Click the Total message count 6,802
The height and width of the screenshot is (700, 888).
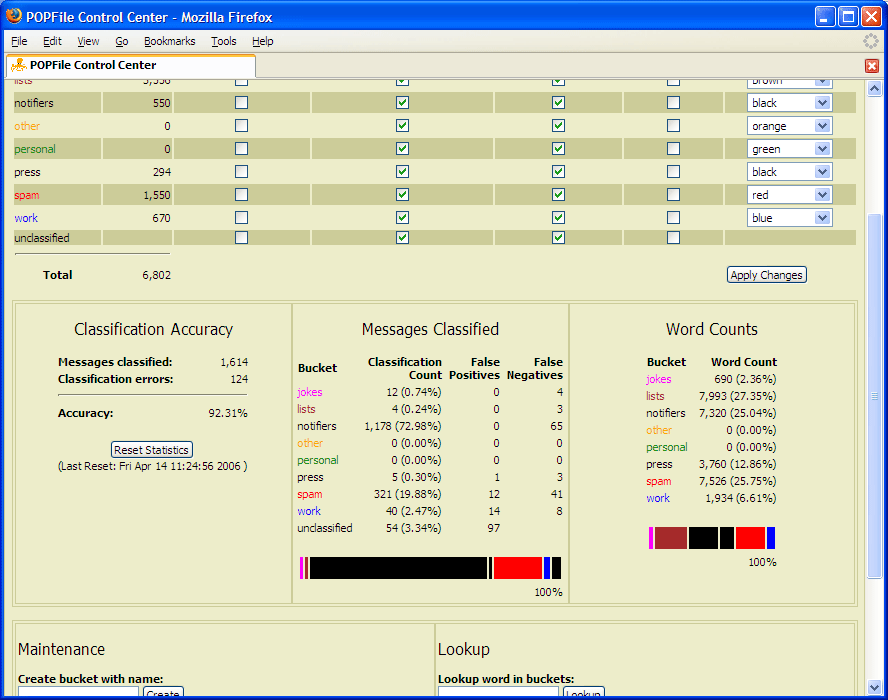pyautogui.click(x=156, y=275)
